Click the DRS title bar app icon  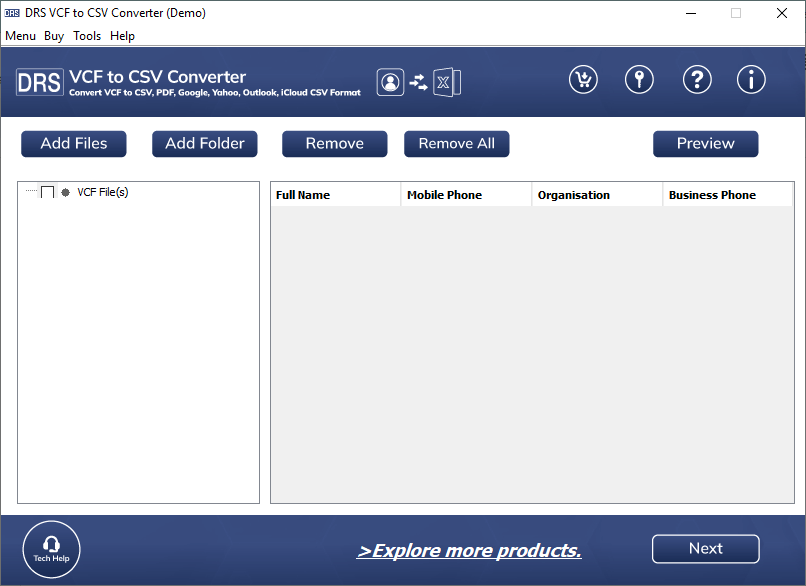[12, 13]
